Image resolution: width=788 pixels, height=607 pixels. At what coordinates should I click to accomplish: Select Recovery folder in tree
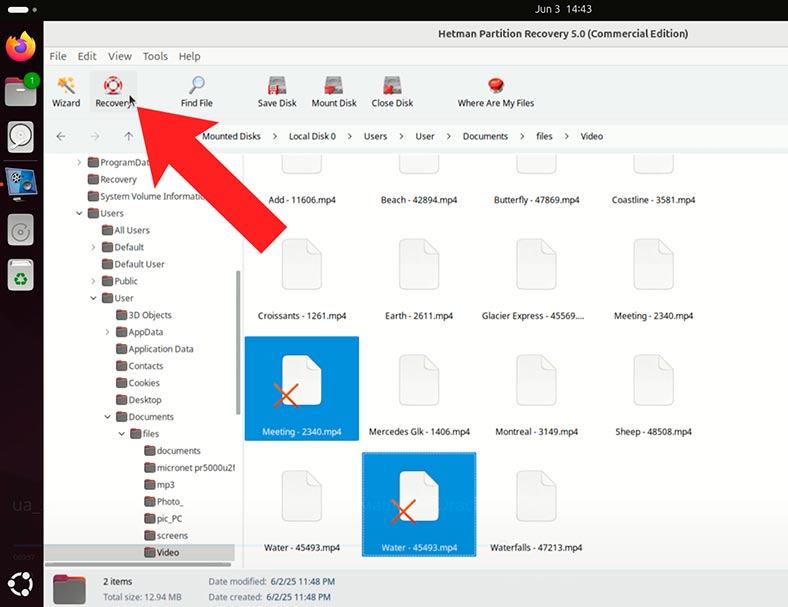[x=112, y=179]
